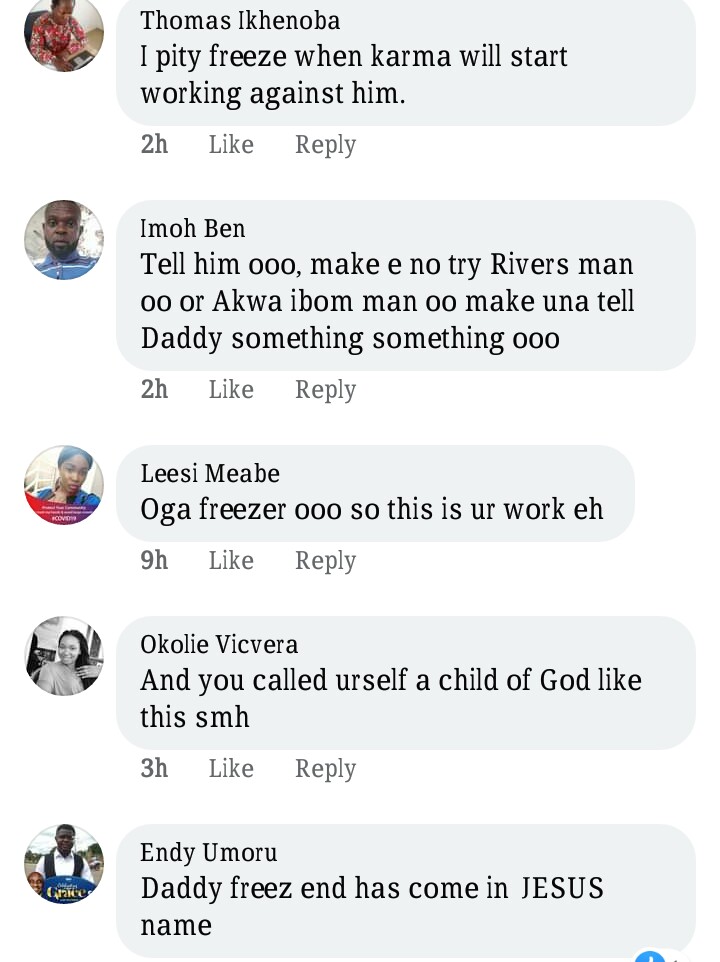Like Imoh Ben's comment
Screen dimensions: 720x962
[231, 389]
